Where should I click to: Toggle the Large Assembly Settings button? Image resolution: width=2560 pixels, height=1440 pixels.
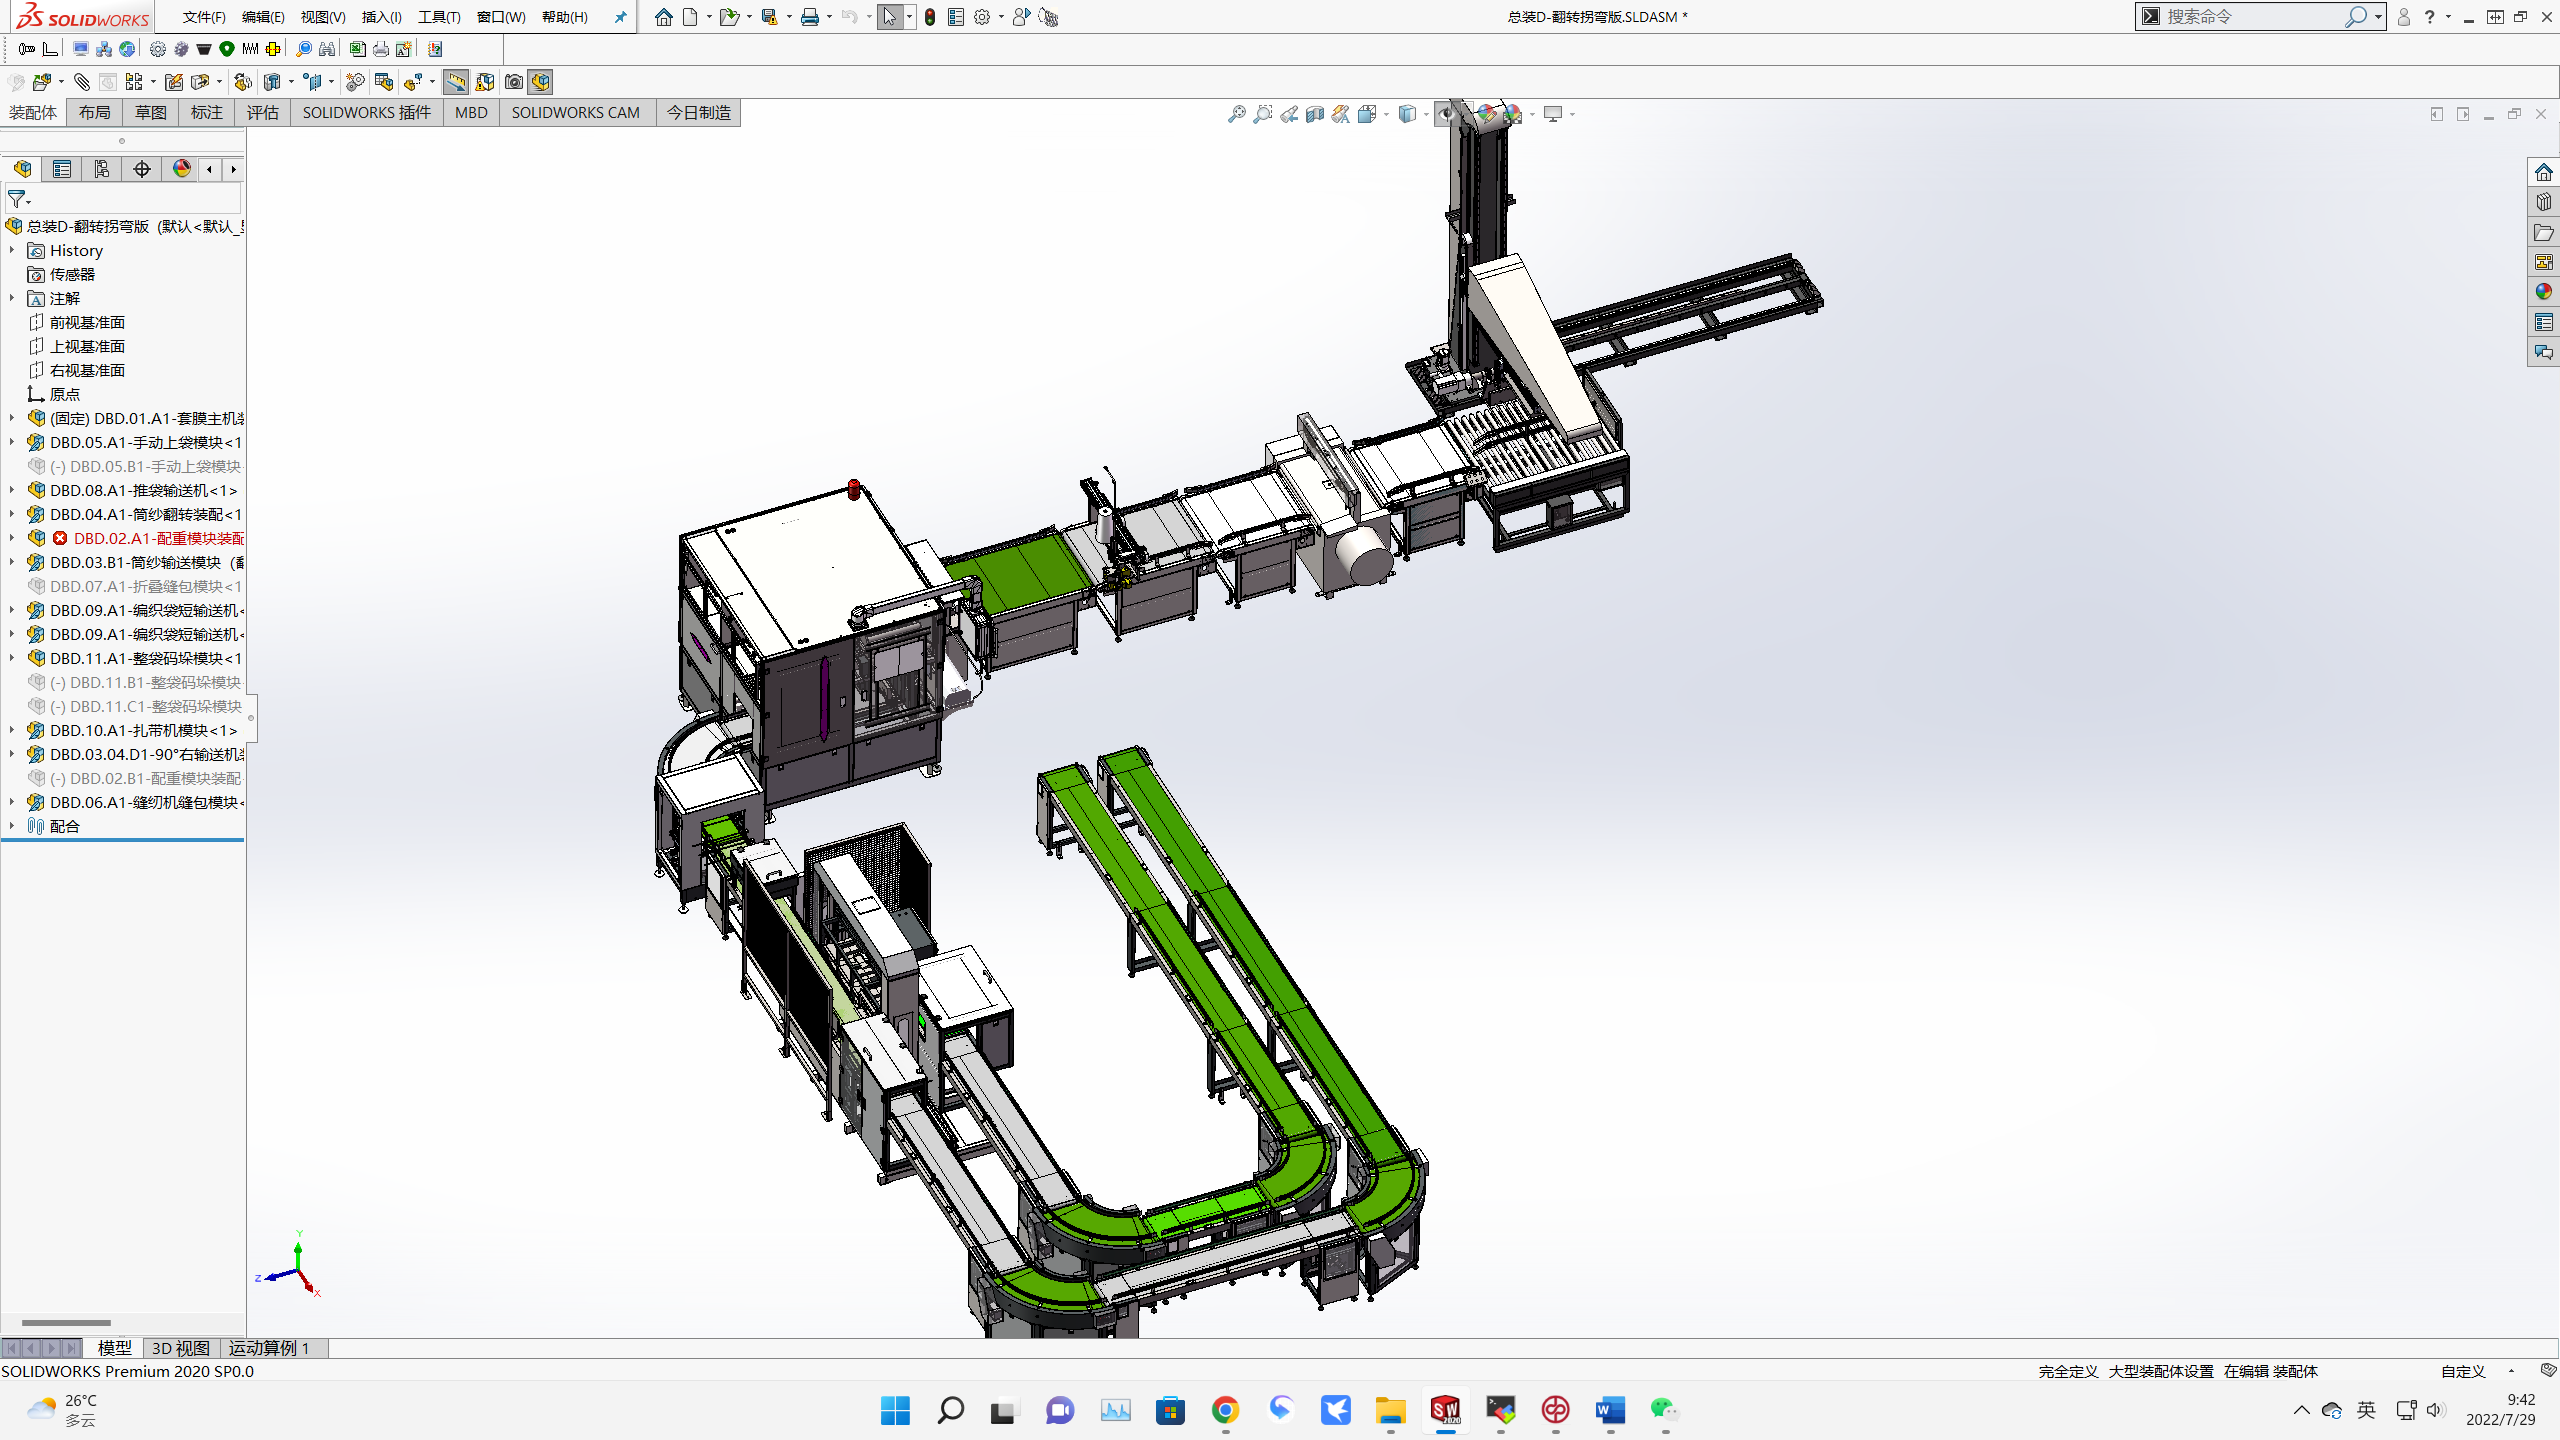tap(541, 82)
